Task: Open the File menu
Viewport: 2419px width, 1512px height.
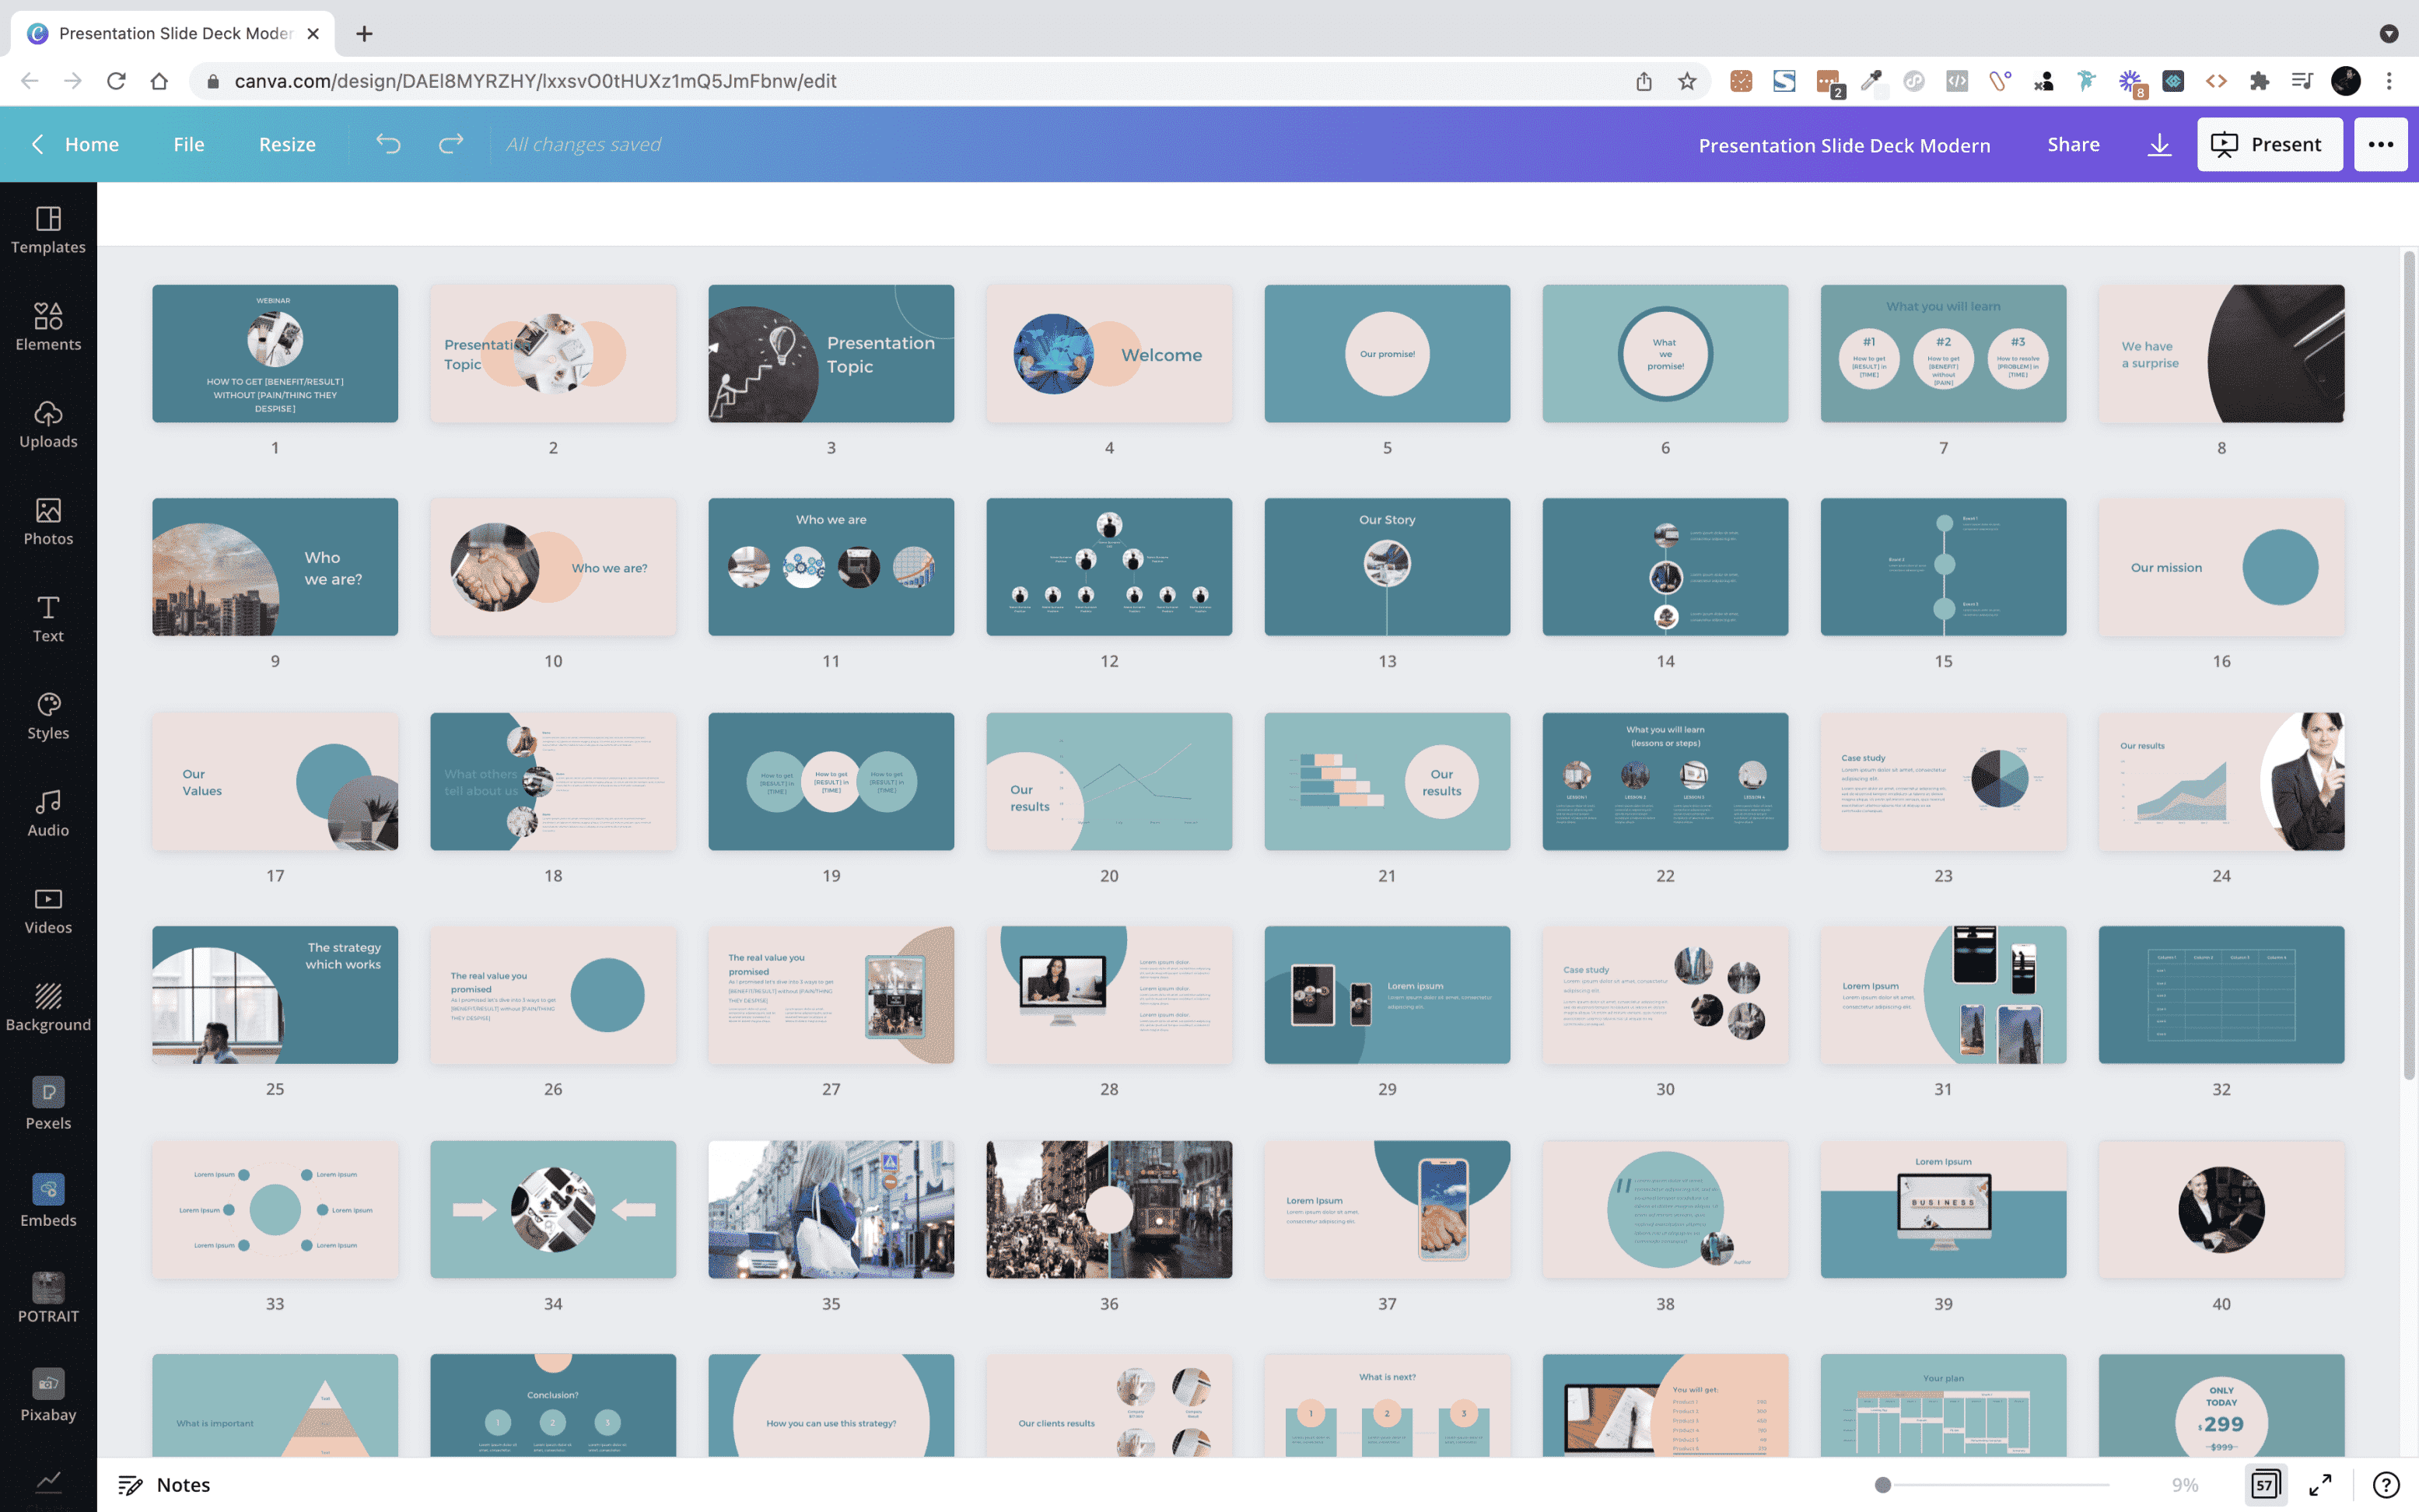Action: (188, 144)
